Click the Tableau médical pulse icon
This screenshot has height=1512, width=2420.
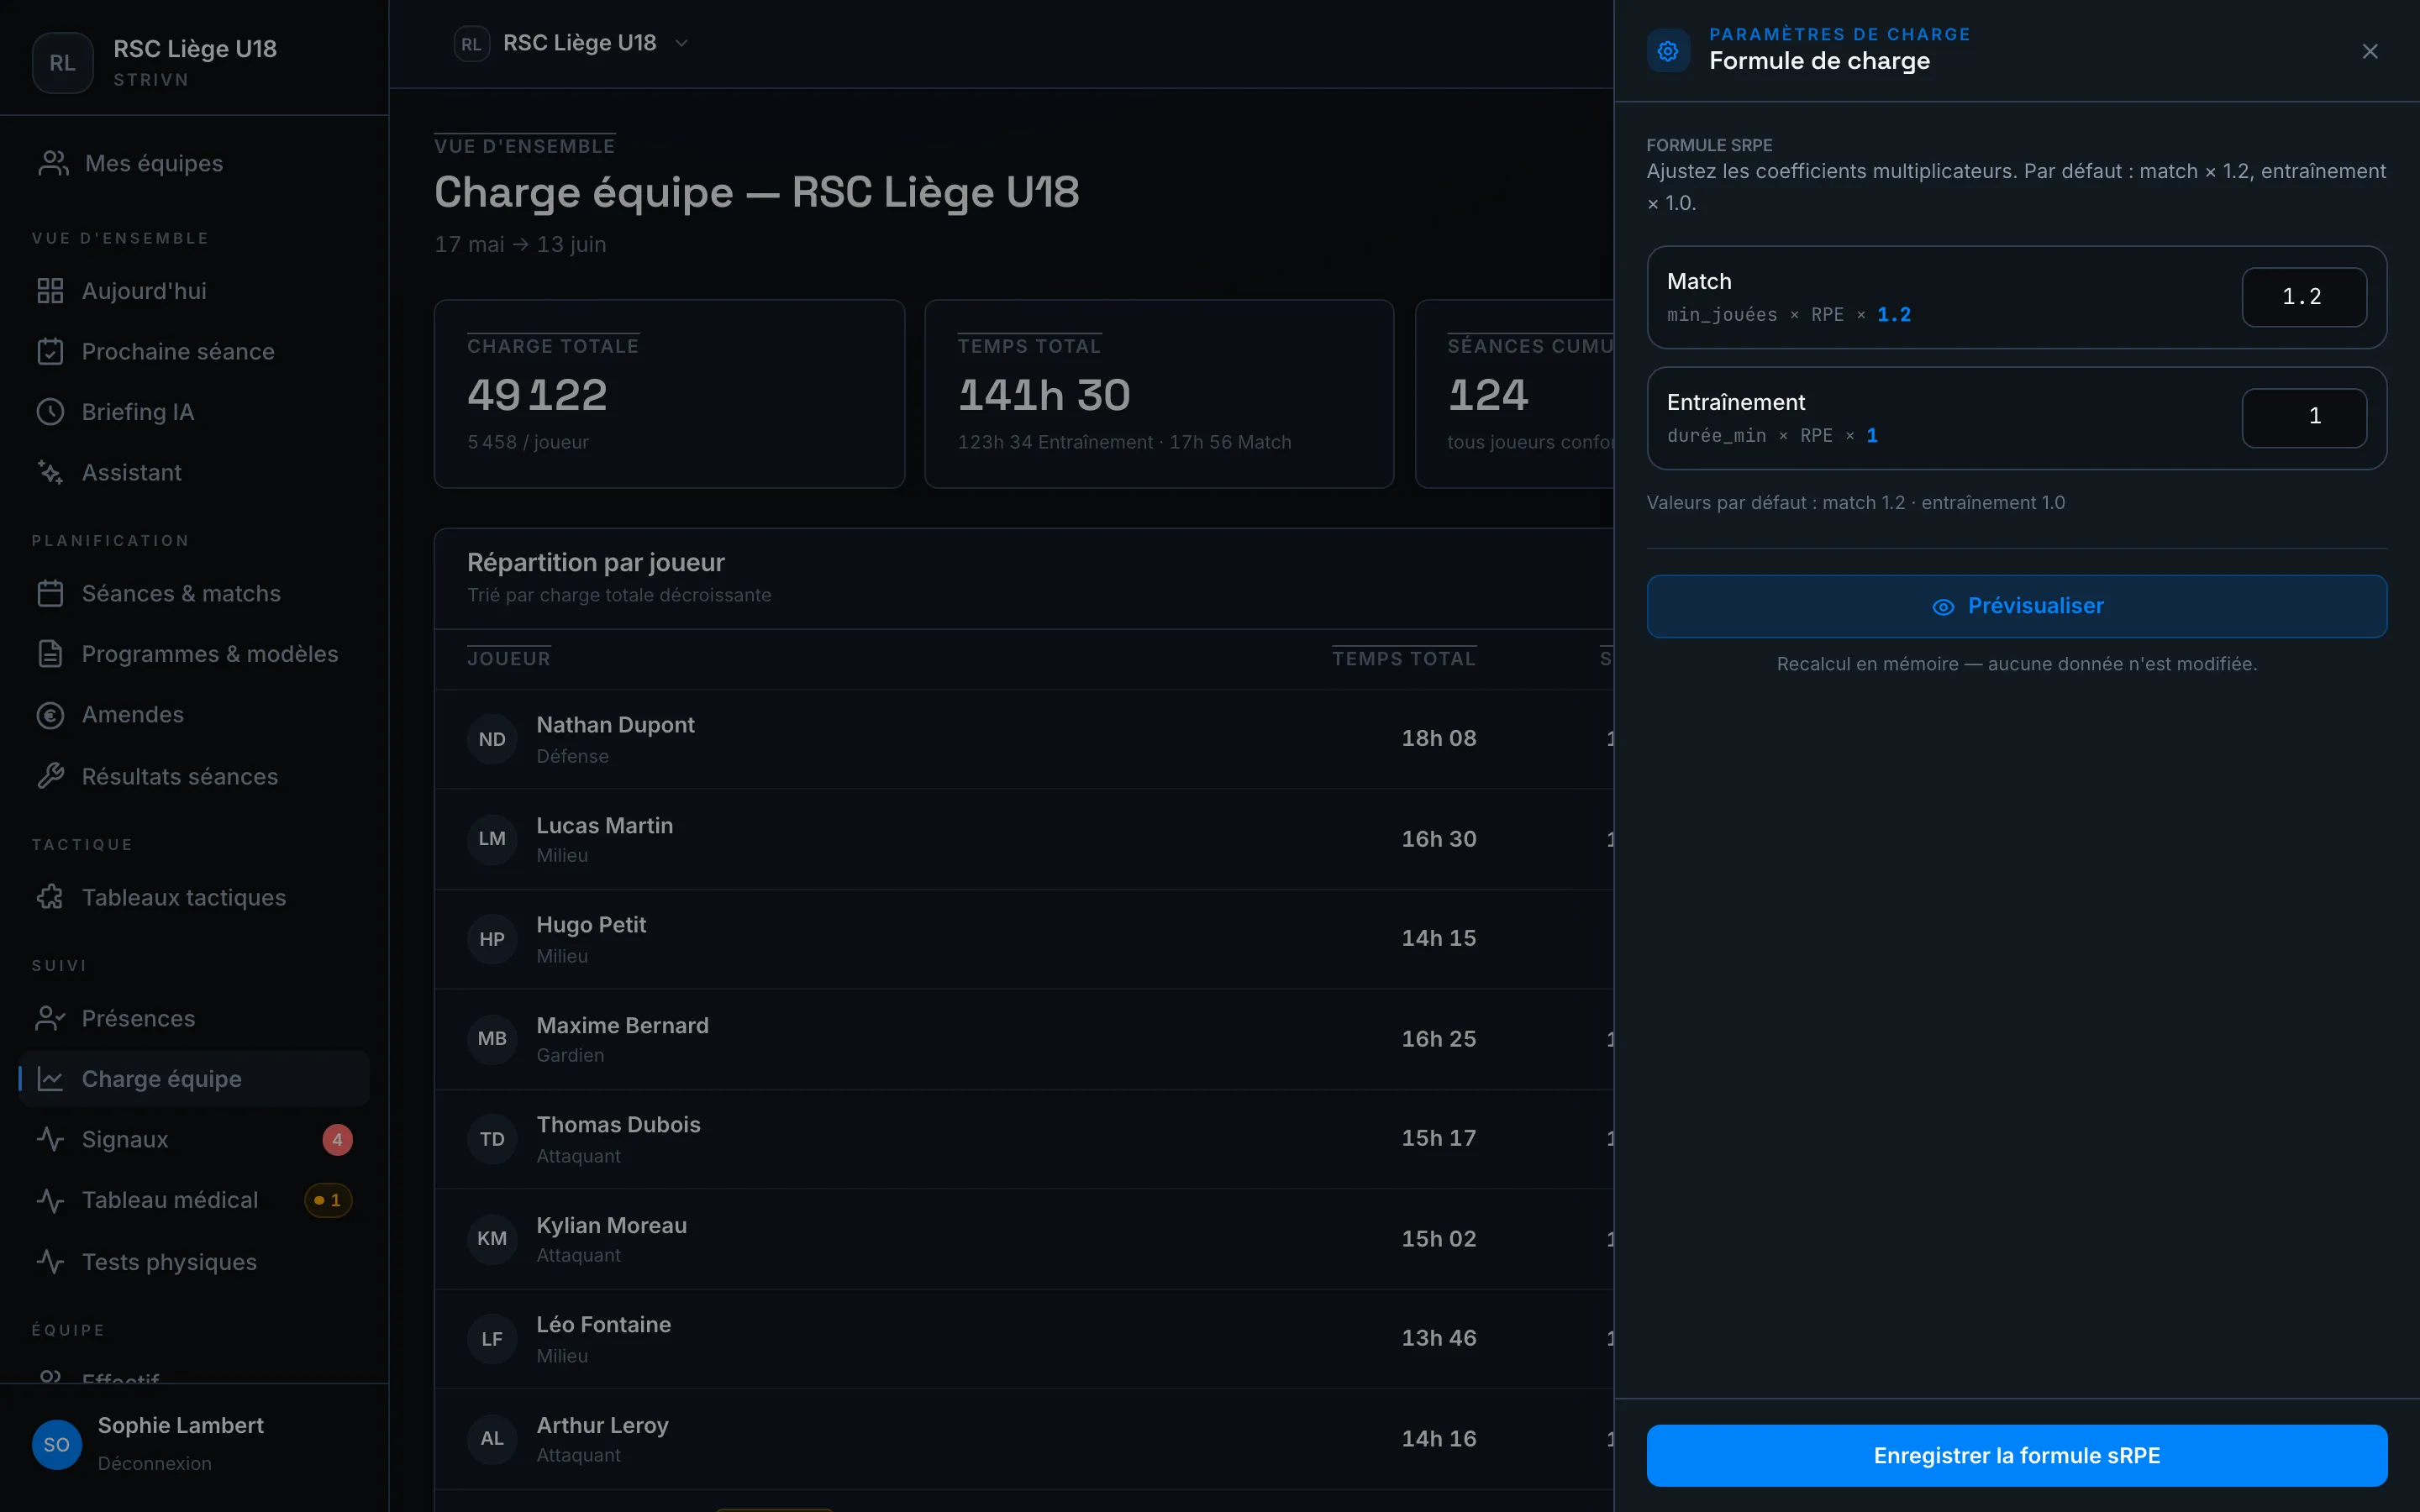[50, 1200]
